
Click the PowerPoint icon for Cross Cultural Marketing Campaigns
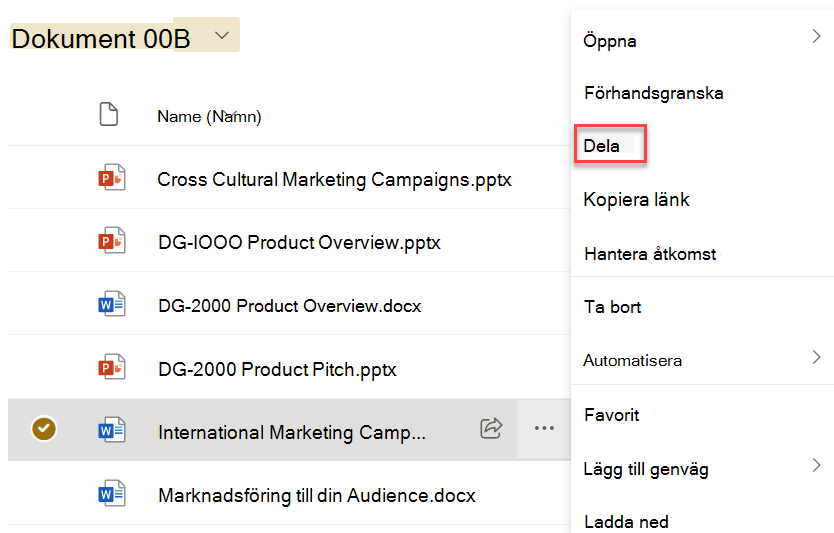112,177
